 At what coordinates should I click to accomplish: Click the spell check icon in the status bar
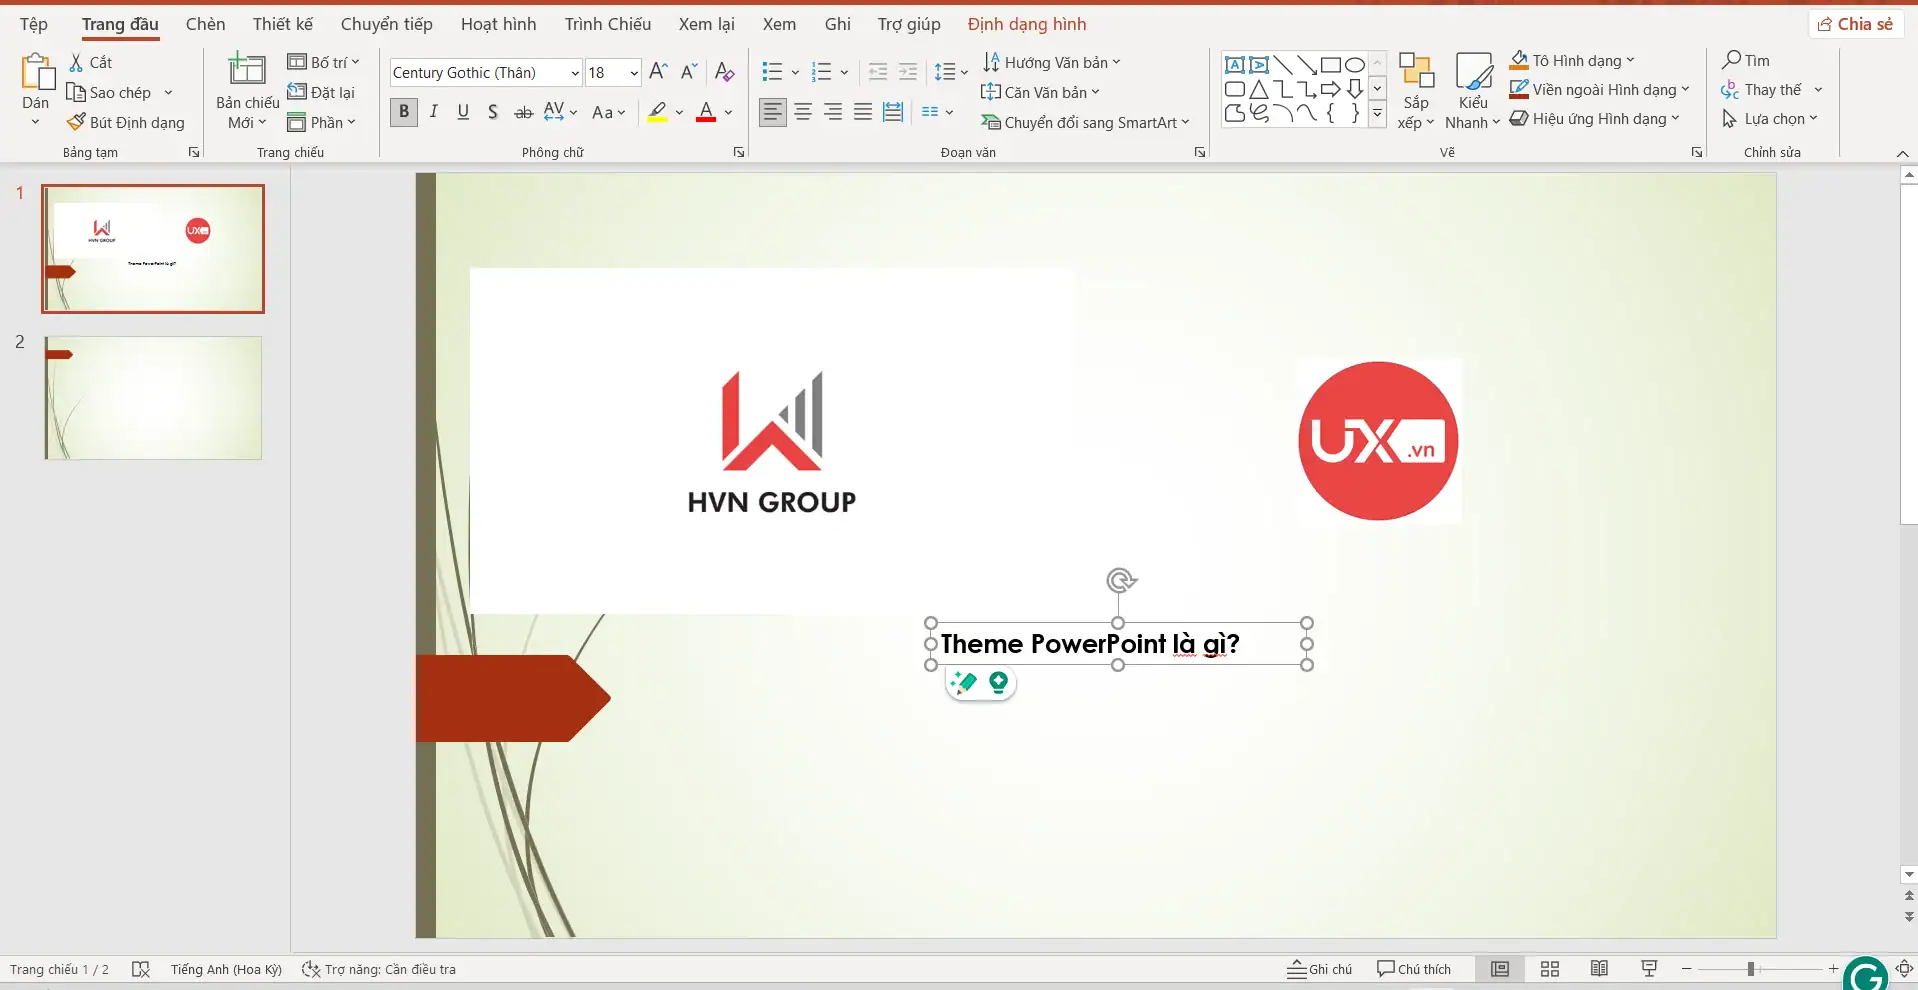(141, 969)
